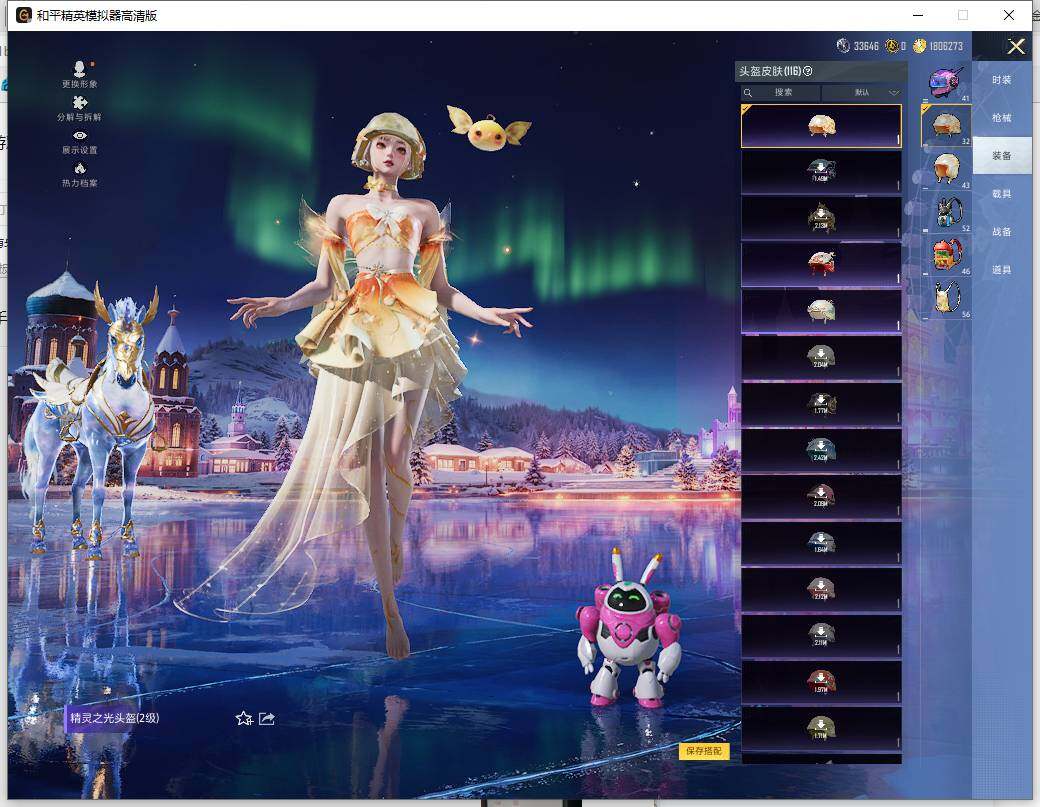Switch to the 道具 tab

1002,269
